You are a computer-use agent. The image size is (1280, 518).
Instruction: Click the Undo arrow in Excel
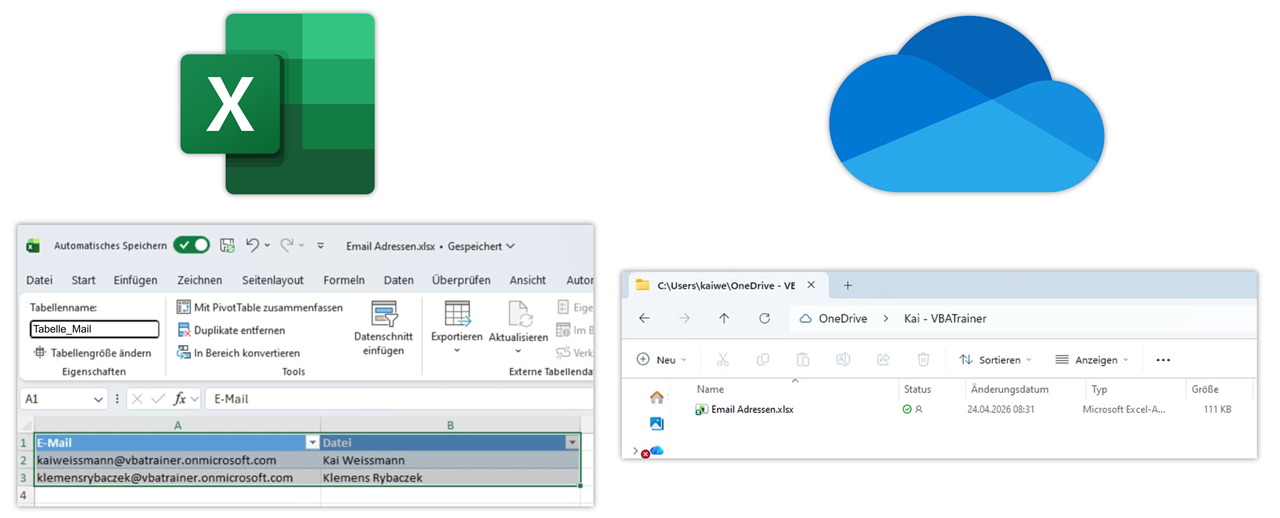coord(252,245)
